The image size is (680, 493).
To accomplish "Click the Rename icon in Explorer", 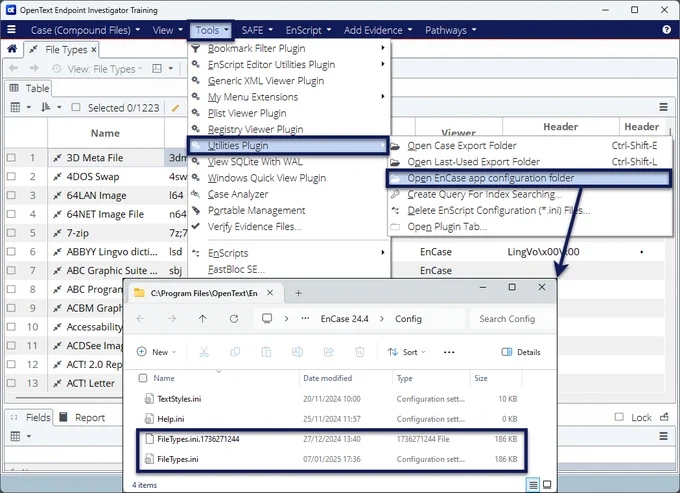I will click(298, 352).
